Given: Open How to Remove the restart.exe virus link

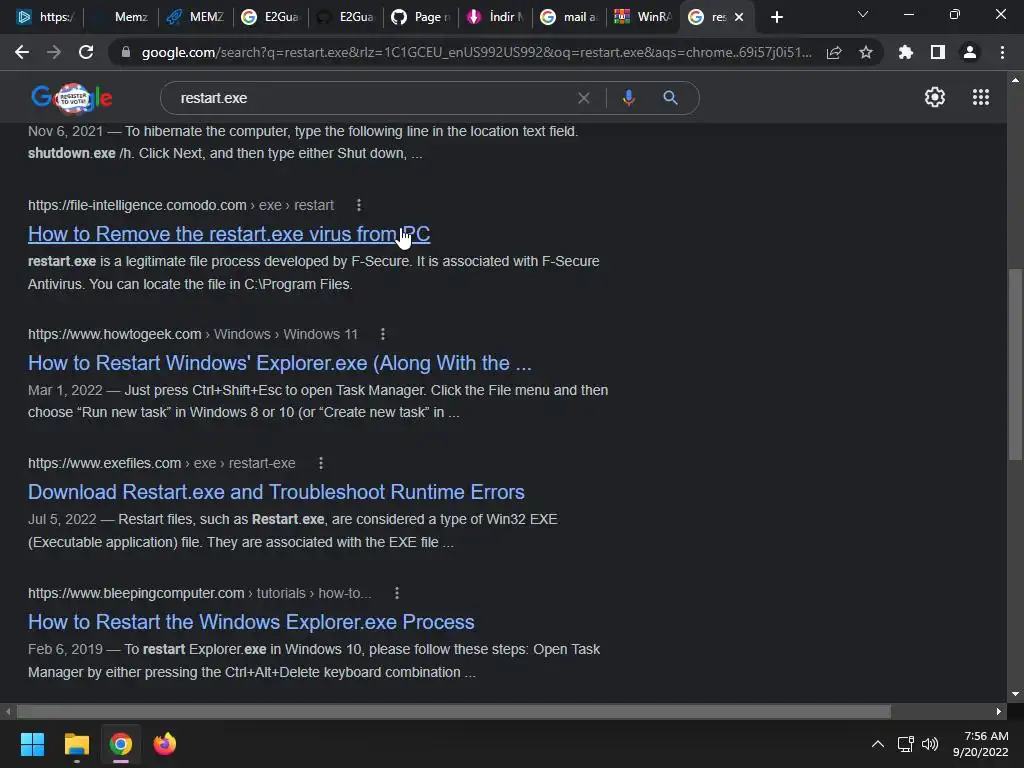Looking at the screenshot, I should point(229,234).
